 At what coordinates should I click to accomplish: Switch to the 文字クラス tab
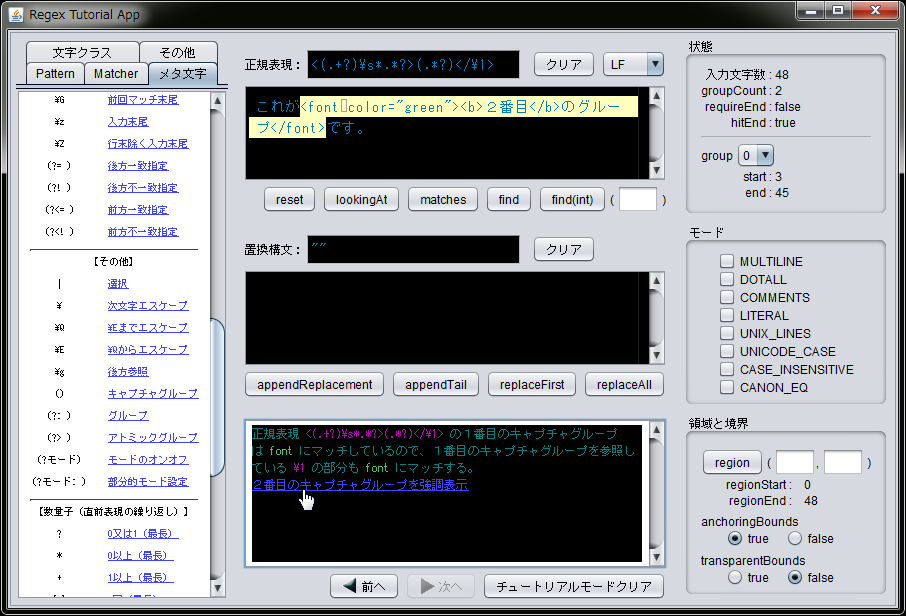[82, 52]
